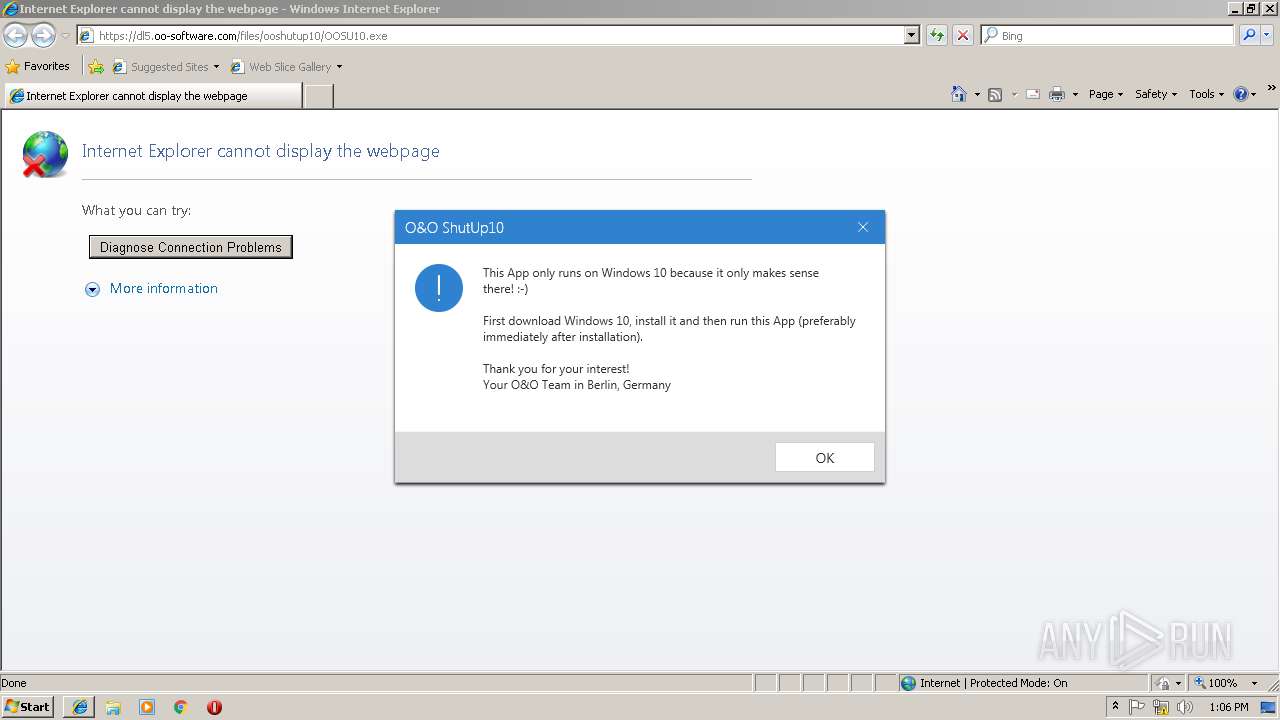This screenshot has height=720, width=1280.
Task: Click the Print icon
Action: tap(1057, 94)
